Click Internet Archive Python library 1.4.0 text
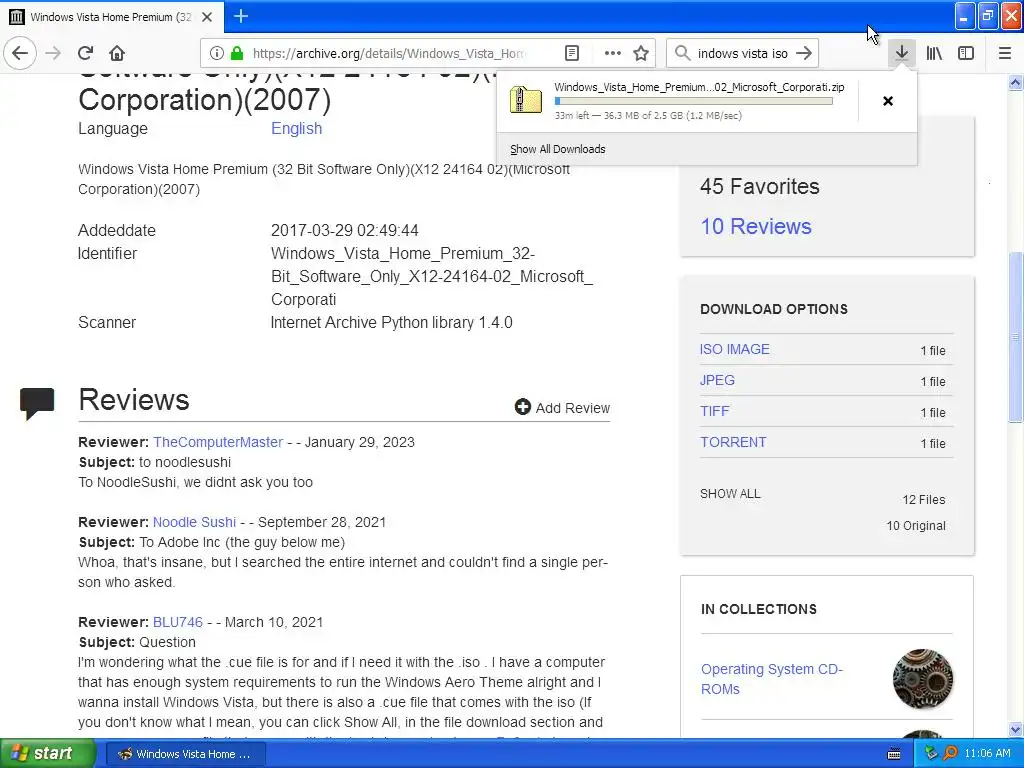Image resolution: width=1024 pixels, height=768 pixels. pos(392,323)
